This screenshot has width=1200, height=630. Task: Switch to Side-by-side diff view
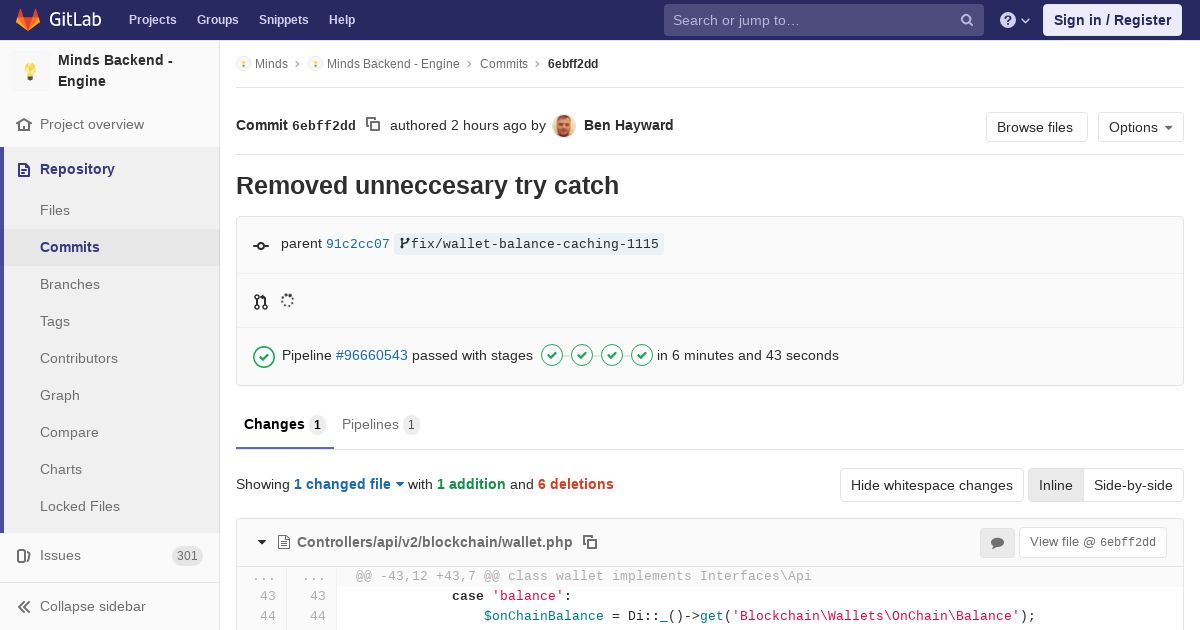[x=1133, y=485]
